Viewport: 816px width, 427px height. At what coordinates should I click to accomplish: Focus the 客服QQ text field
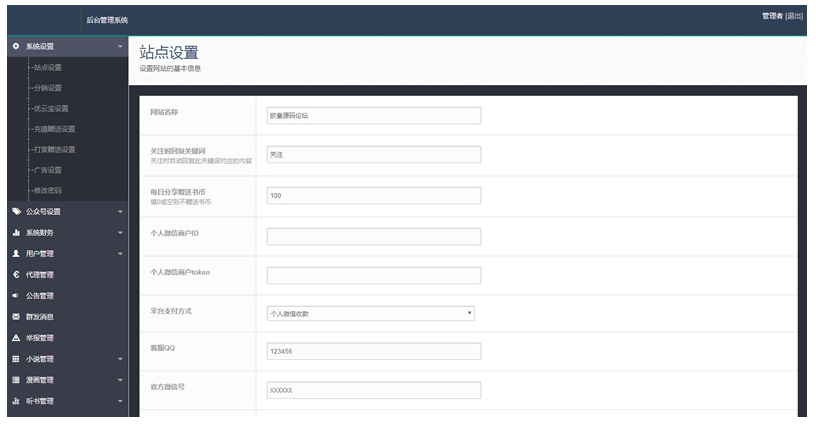coord(373,352)
